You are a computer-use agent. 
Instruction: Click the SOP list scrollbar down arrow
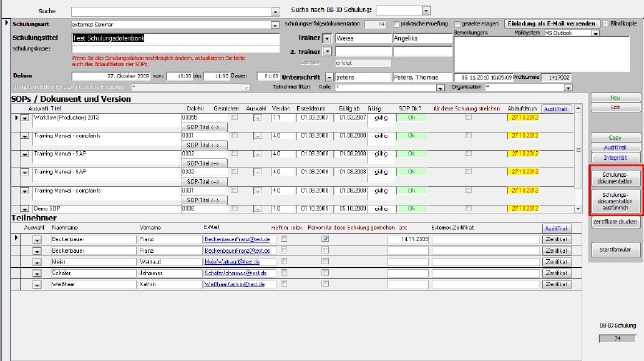click(x=578, y=209)
